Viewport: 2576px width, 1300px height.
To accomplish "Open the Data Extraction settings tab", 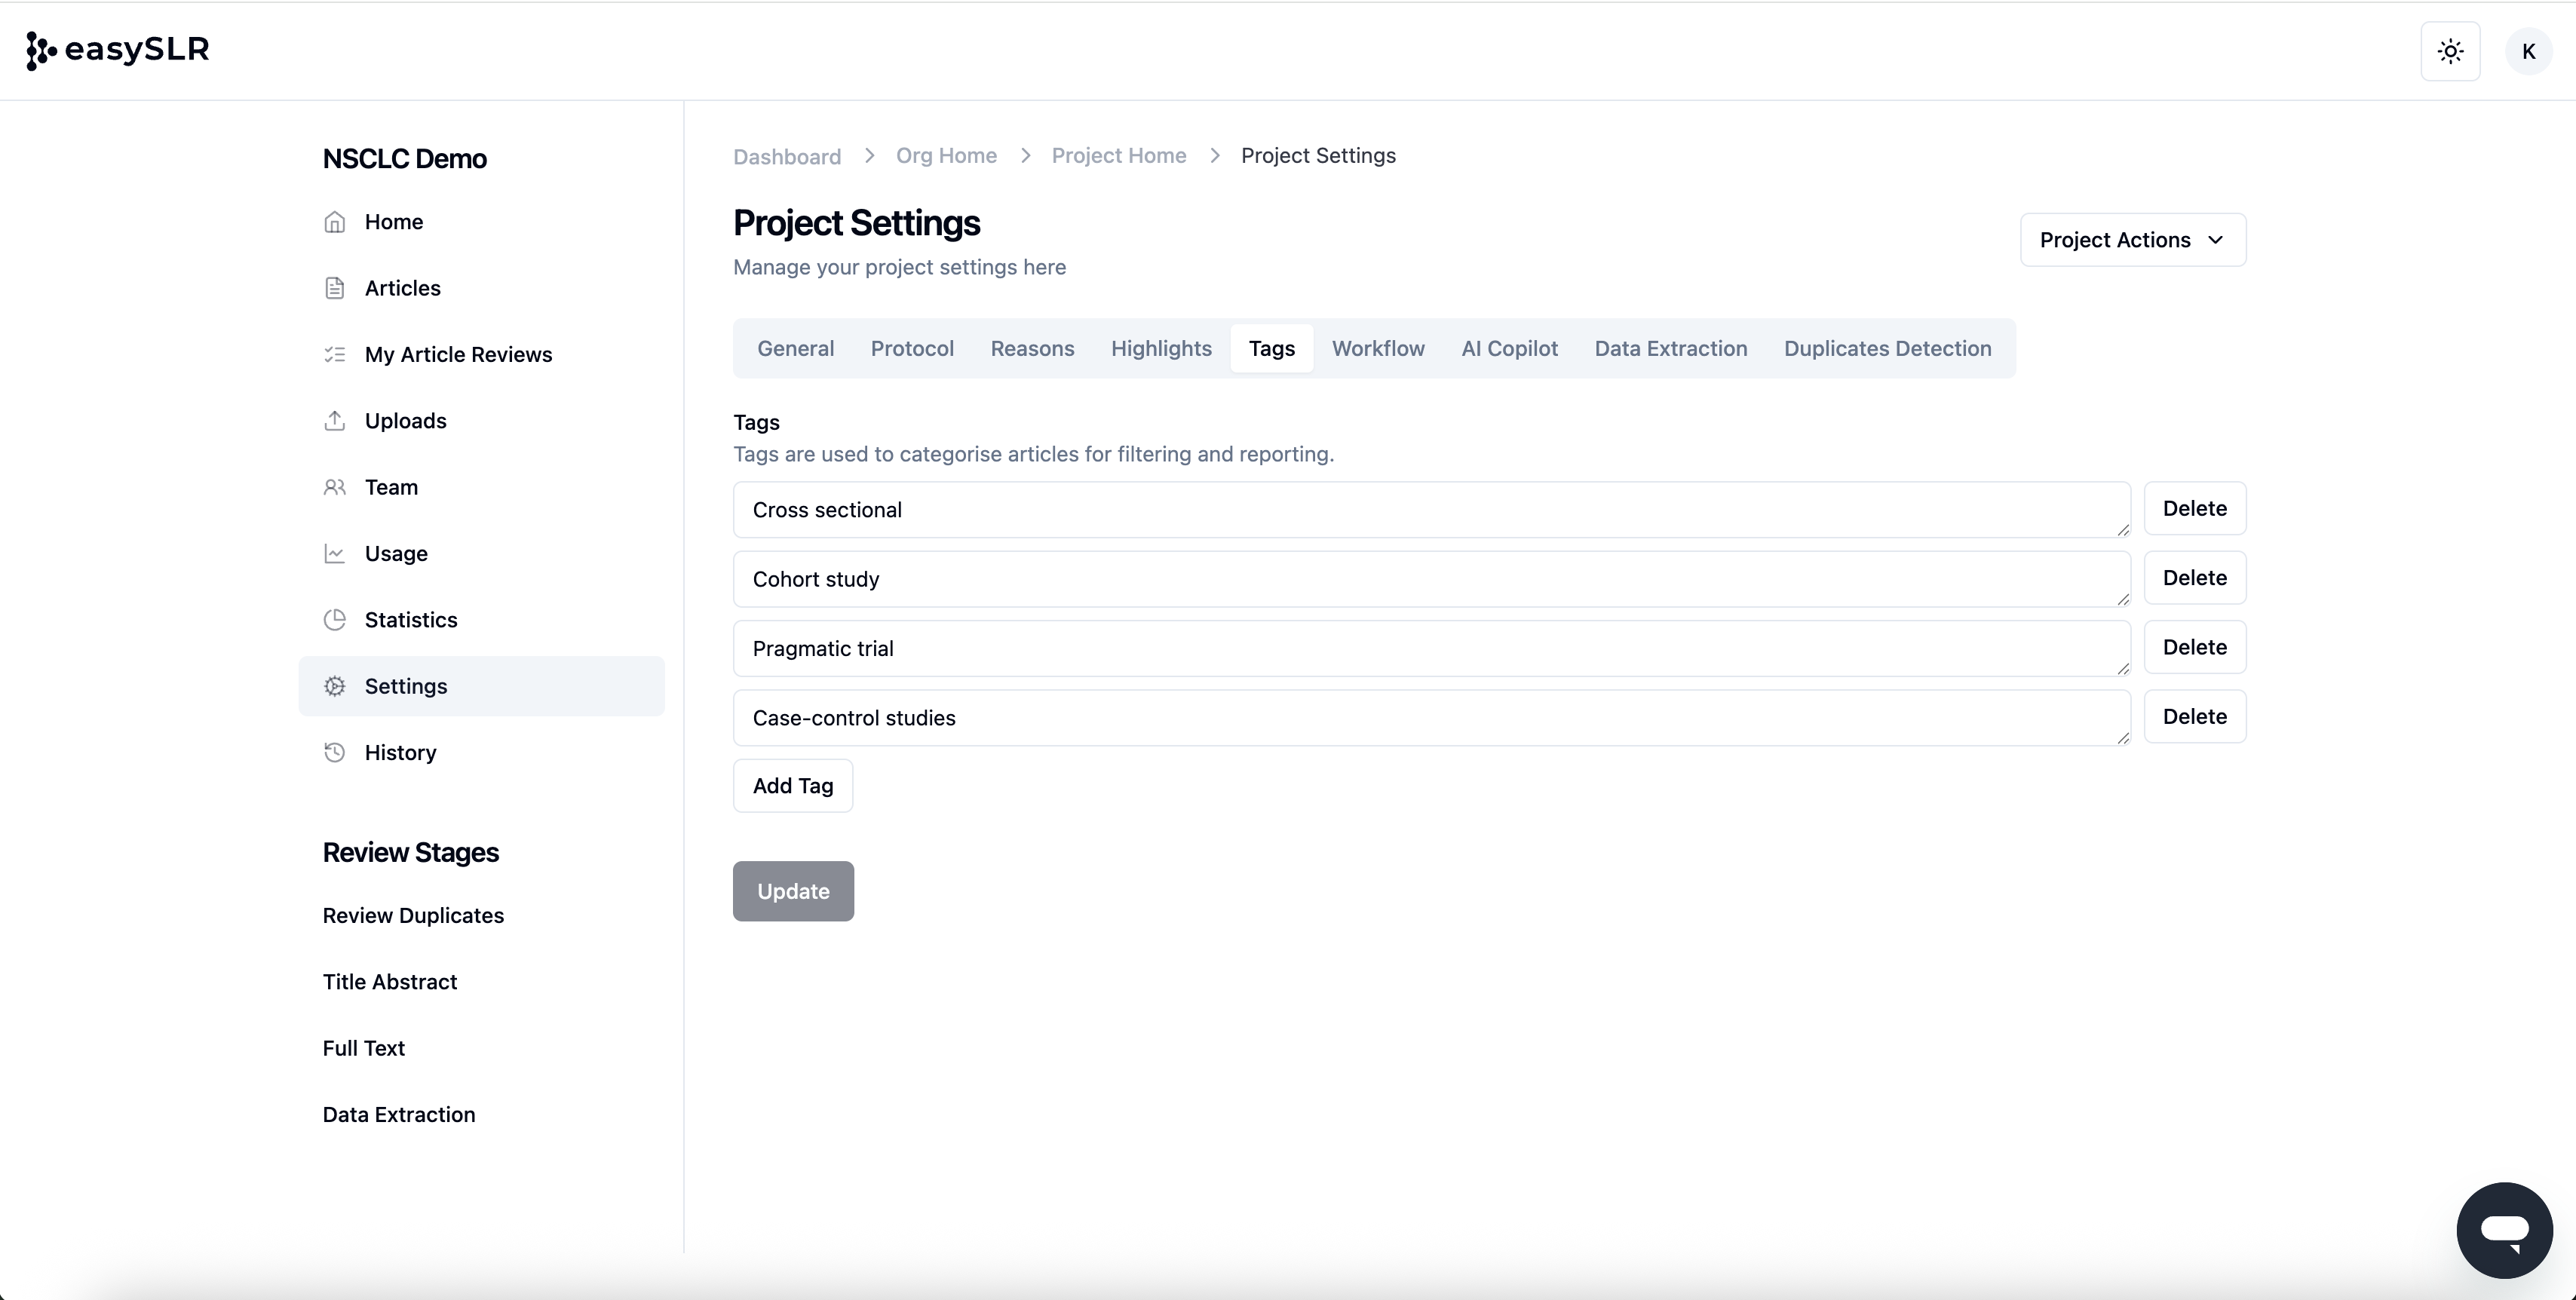I will 1670,348.
